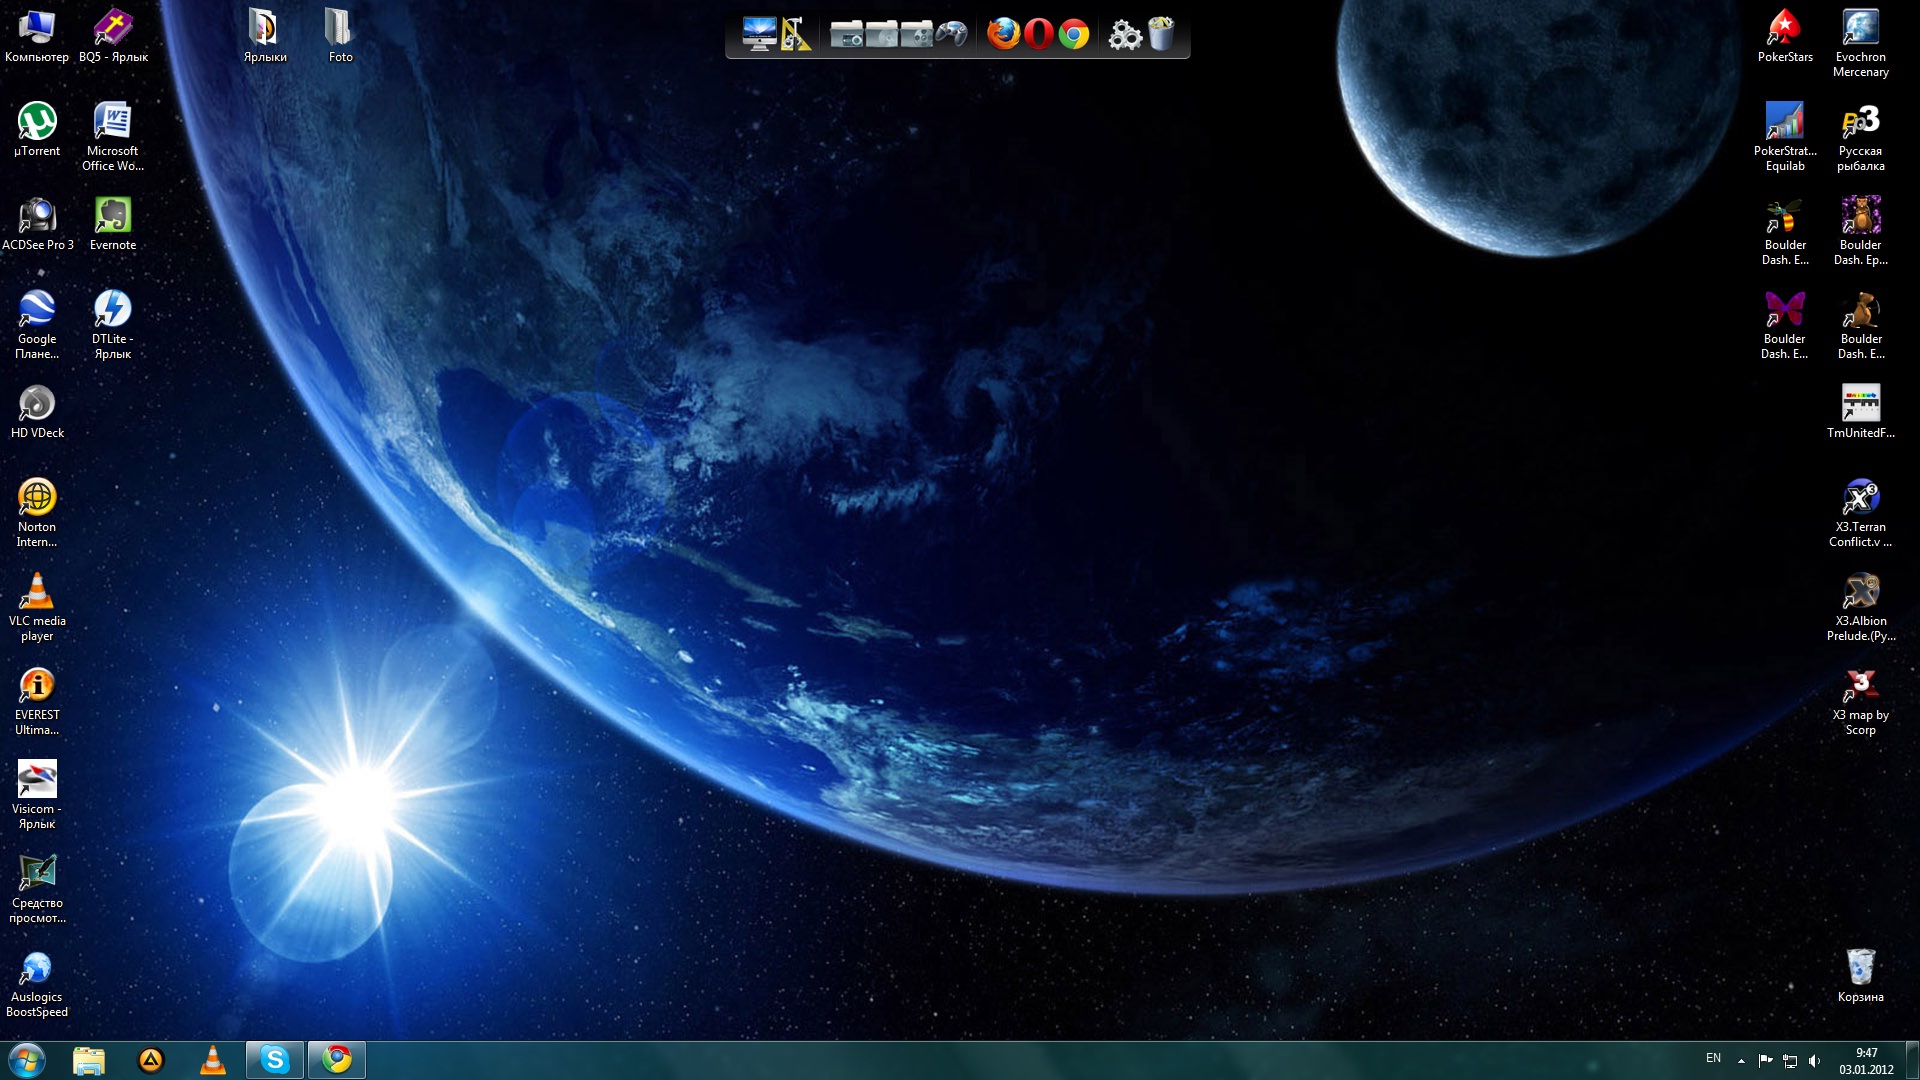Launch Opera browser from the dock
The height and width of the screenshot is (1080, 1920).
pos(1038,34)
